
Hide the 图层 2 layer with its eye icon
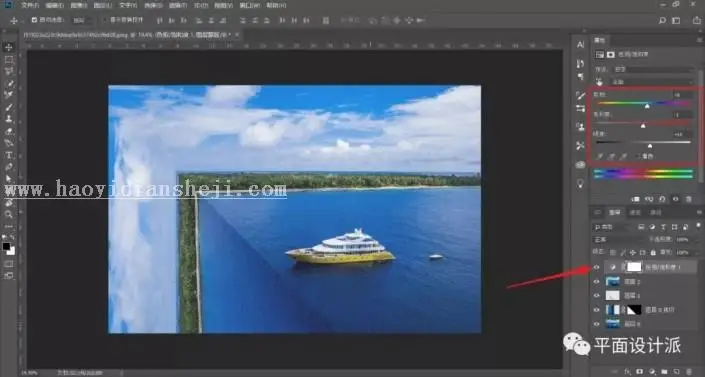coord(597,282)
